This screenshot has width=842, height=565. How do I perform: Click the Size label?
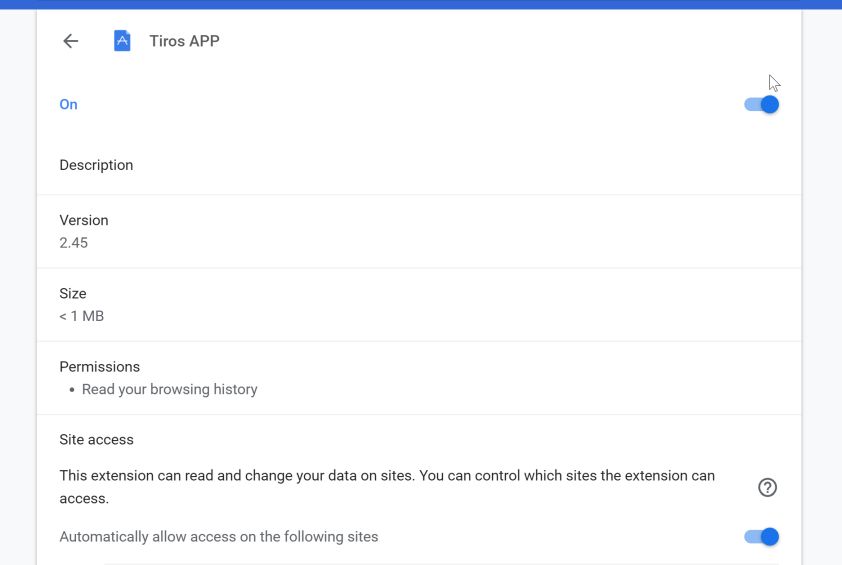tap(73, 294)
